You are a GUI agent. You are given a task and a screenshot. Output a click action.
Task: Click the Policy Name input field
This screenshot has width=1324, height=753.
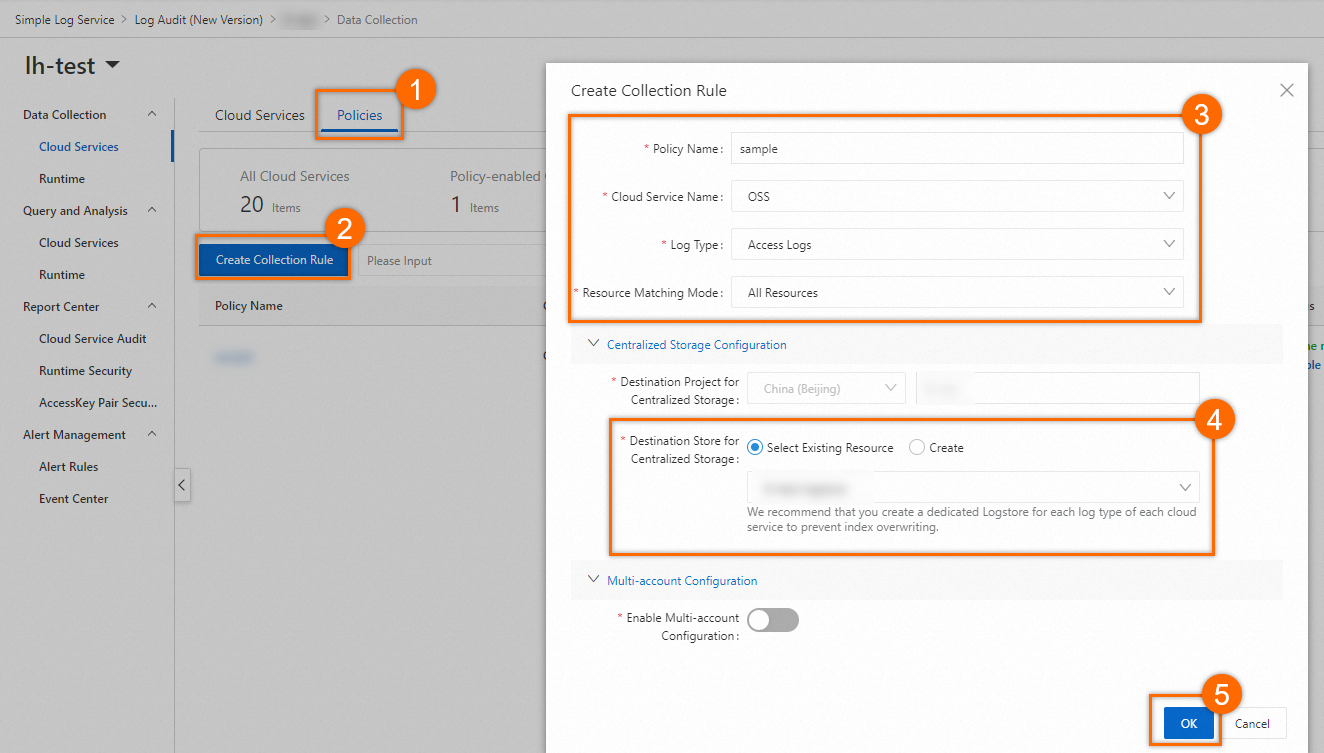click(x=957, y=149)
